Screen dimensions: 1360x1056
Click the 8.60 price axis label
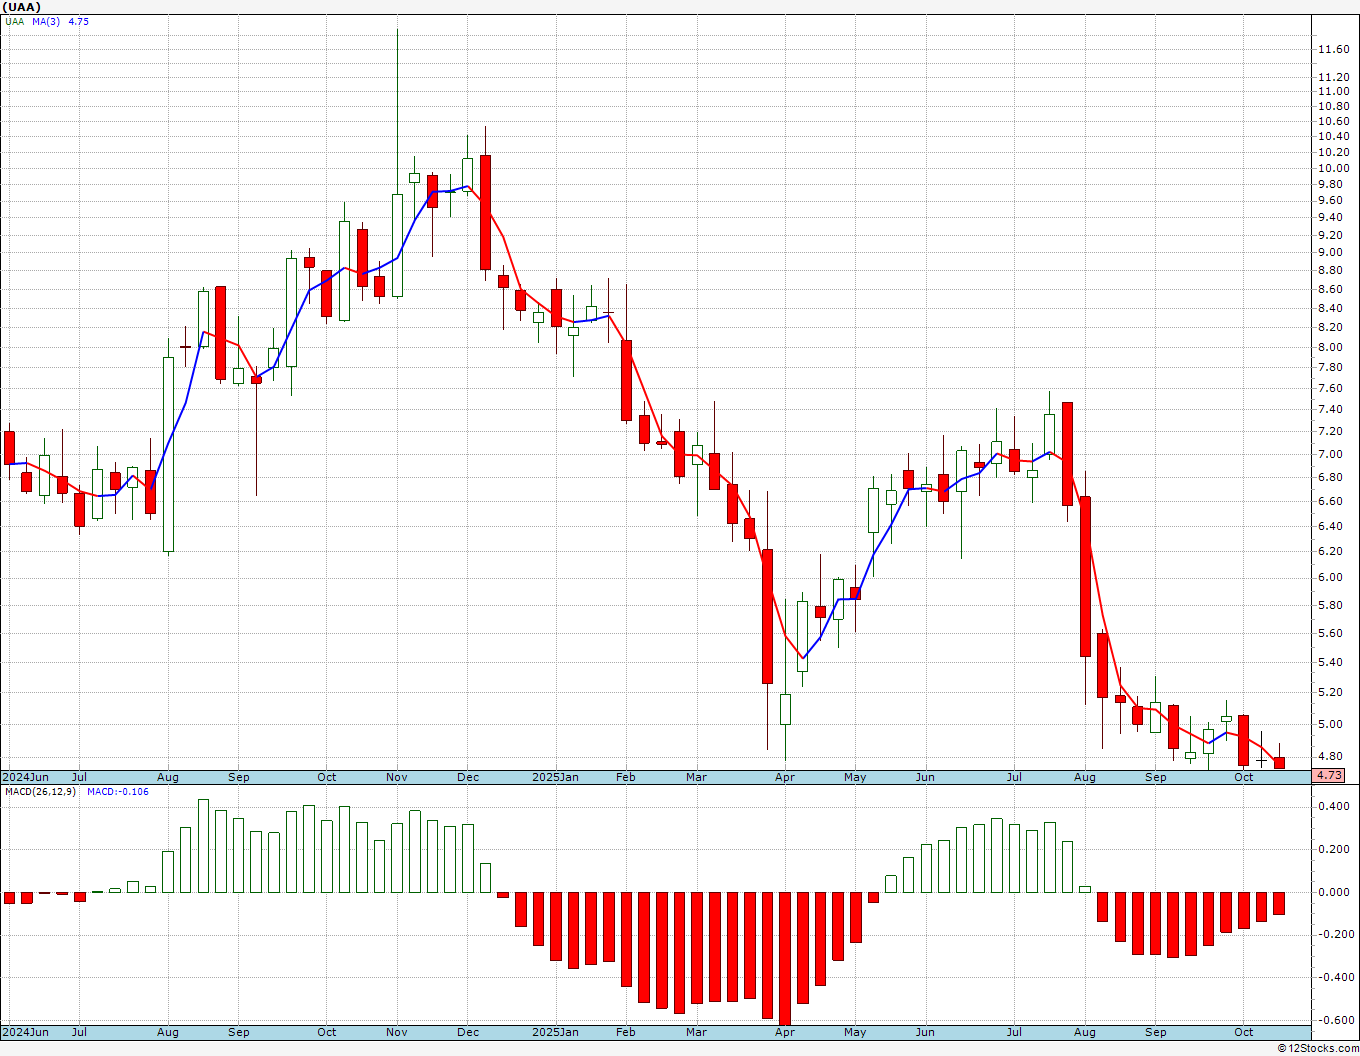click(x=1330, y=289)
